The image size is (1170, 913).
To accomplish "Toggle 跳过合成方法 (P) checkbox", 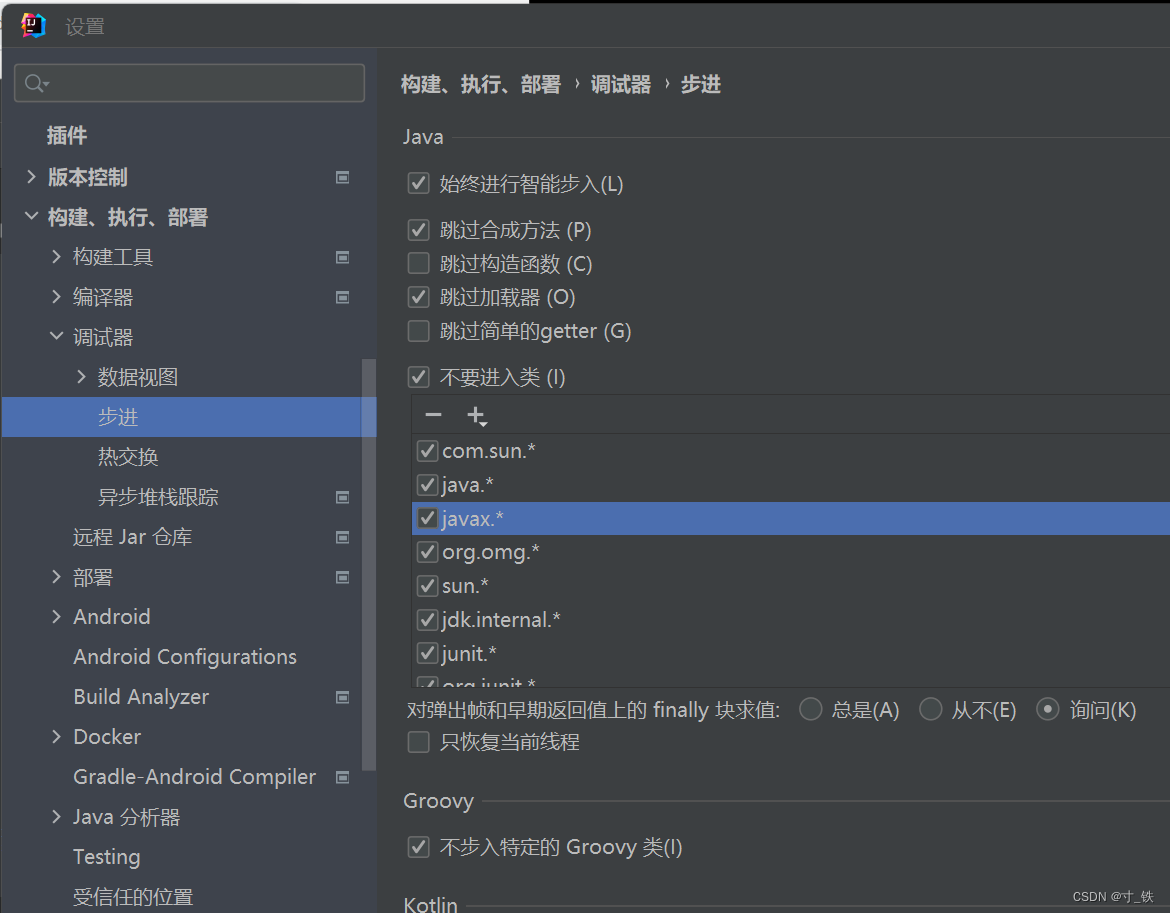I will (x=419, y=230).
